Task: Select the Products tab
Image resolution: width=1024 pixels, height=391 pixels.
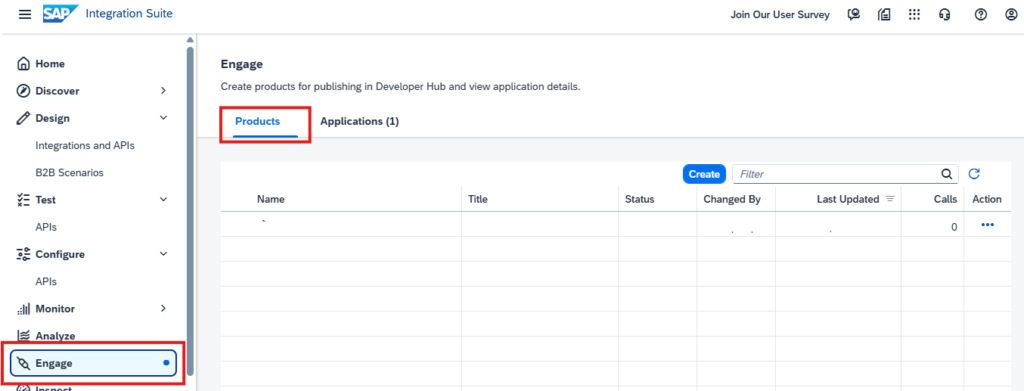Action: 257,121
